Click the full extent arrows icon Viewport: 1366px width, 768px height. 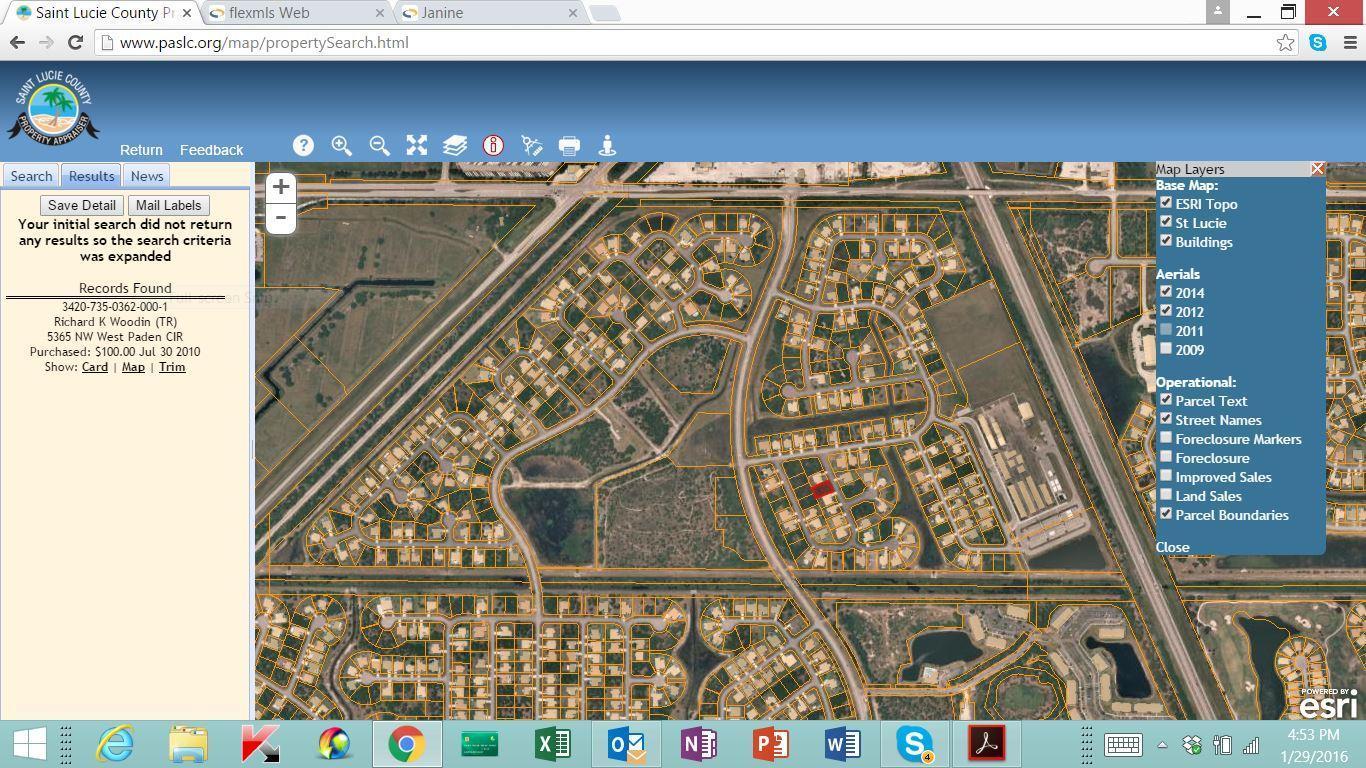(417, 146)
